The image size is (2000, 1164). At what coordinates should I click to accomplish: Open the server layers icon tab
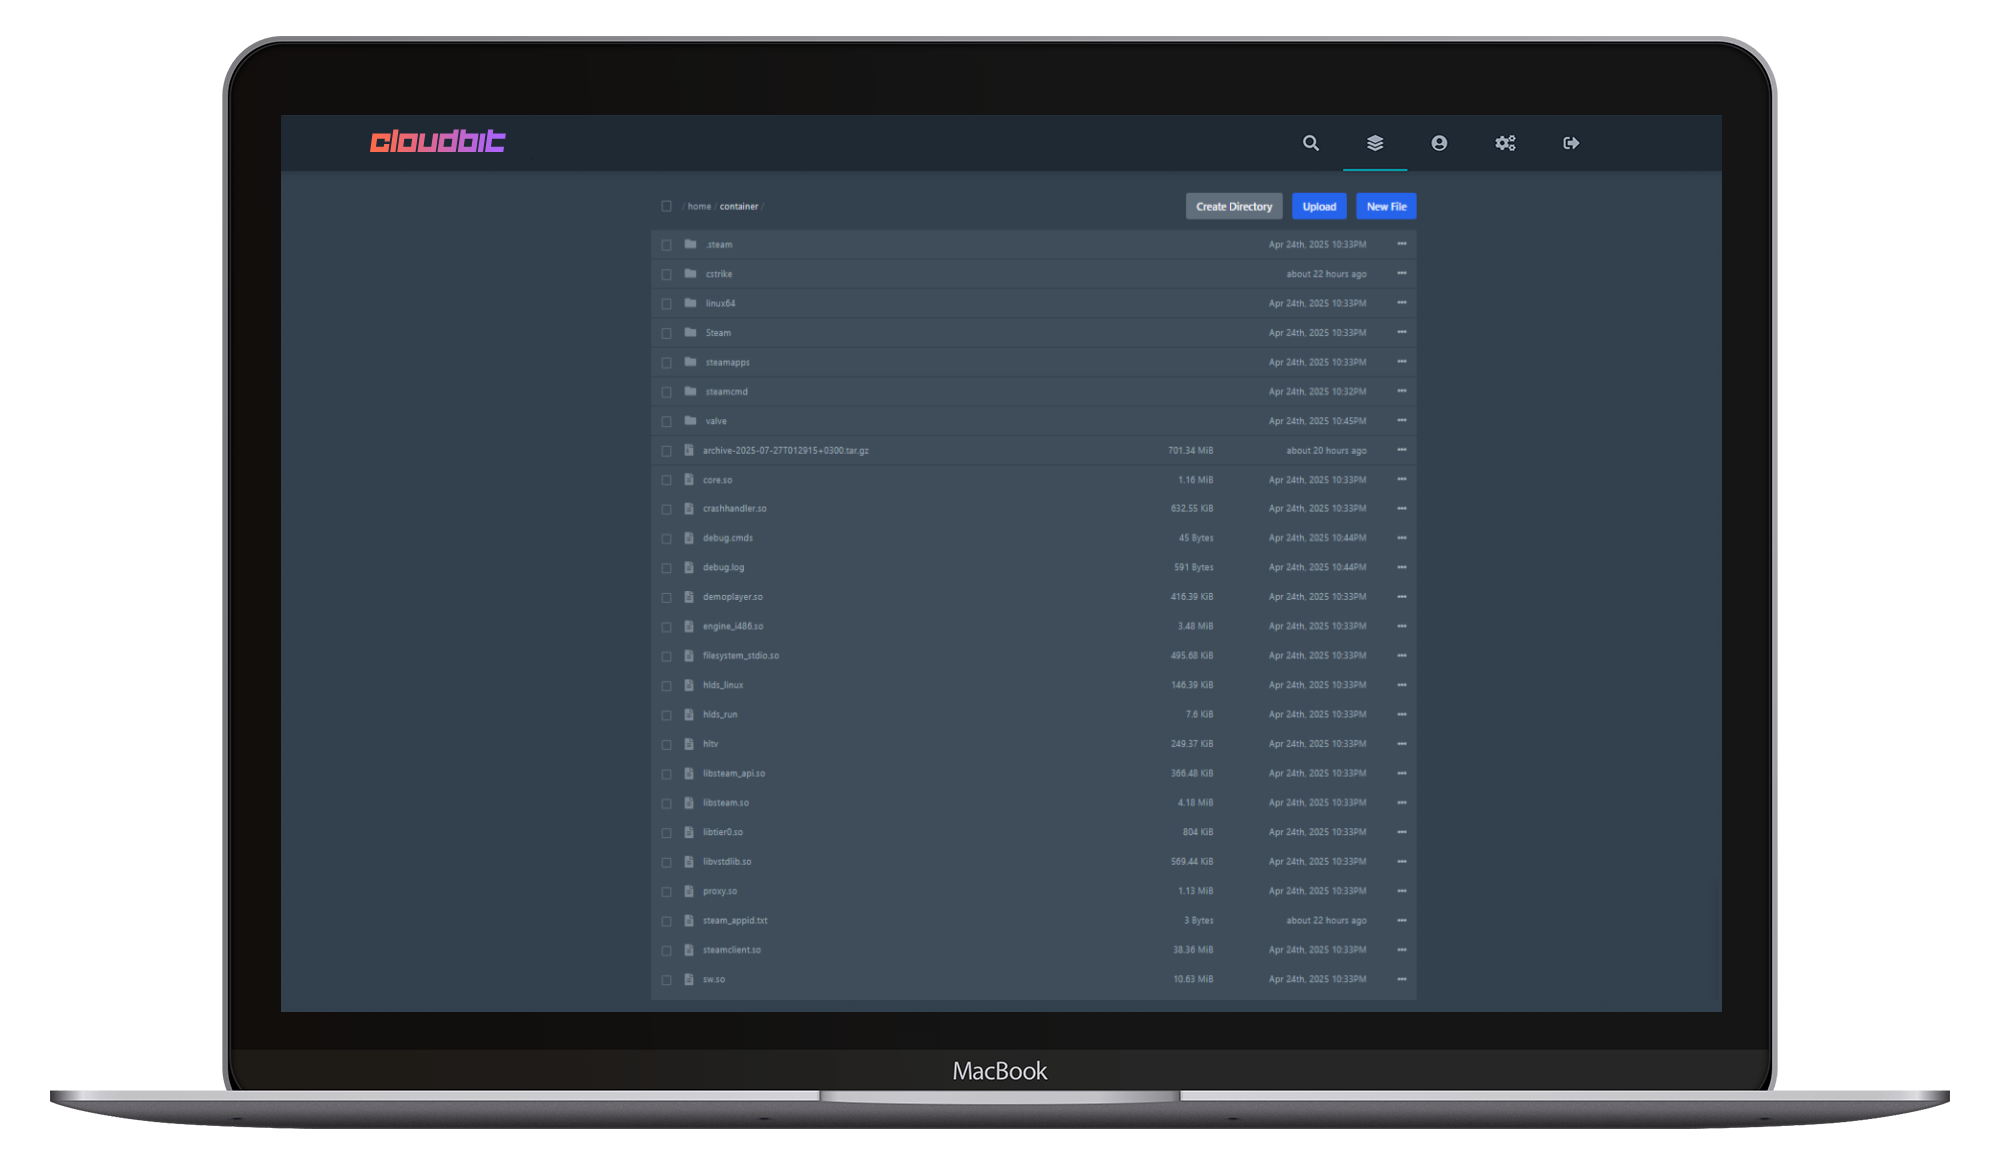point(1375,143)
